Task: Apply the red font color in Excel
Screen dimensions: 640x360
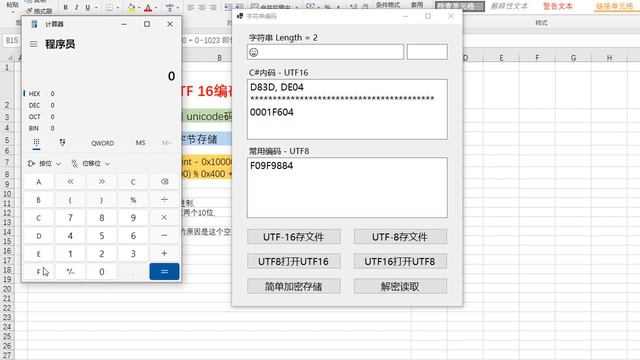Action: [x=148, y=7]
